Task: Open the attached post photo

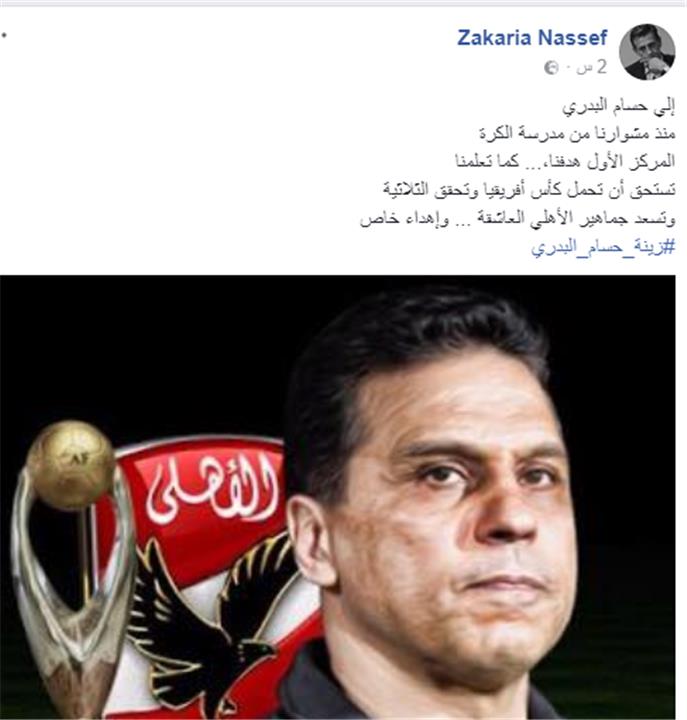Action: coord(338,497)
